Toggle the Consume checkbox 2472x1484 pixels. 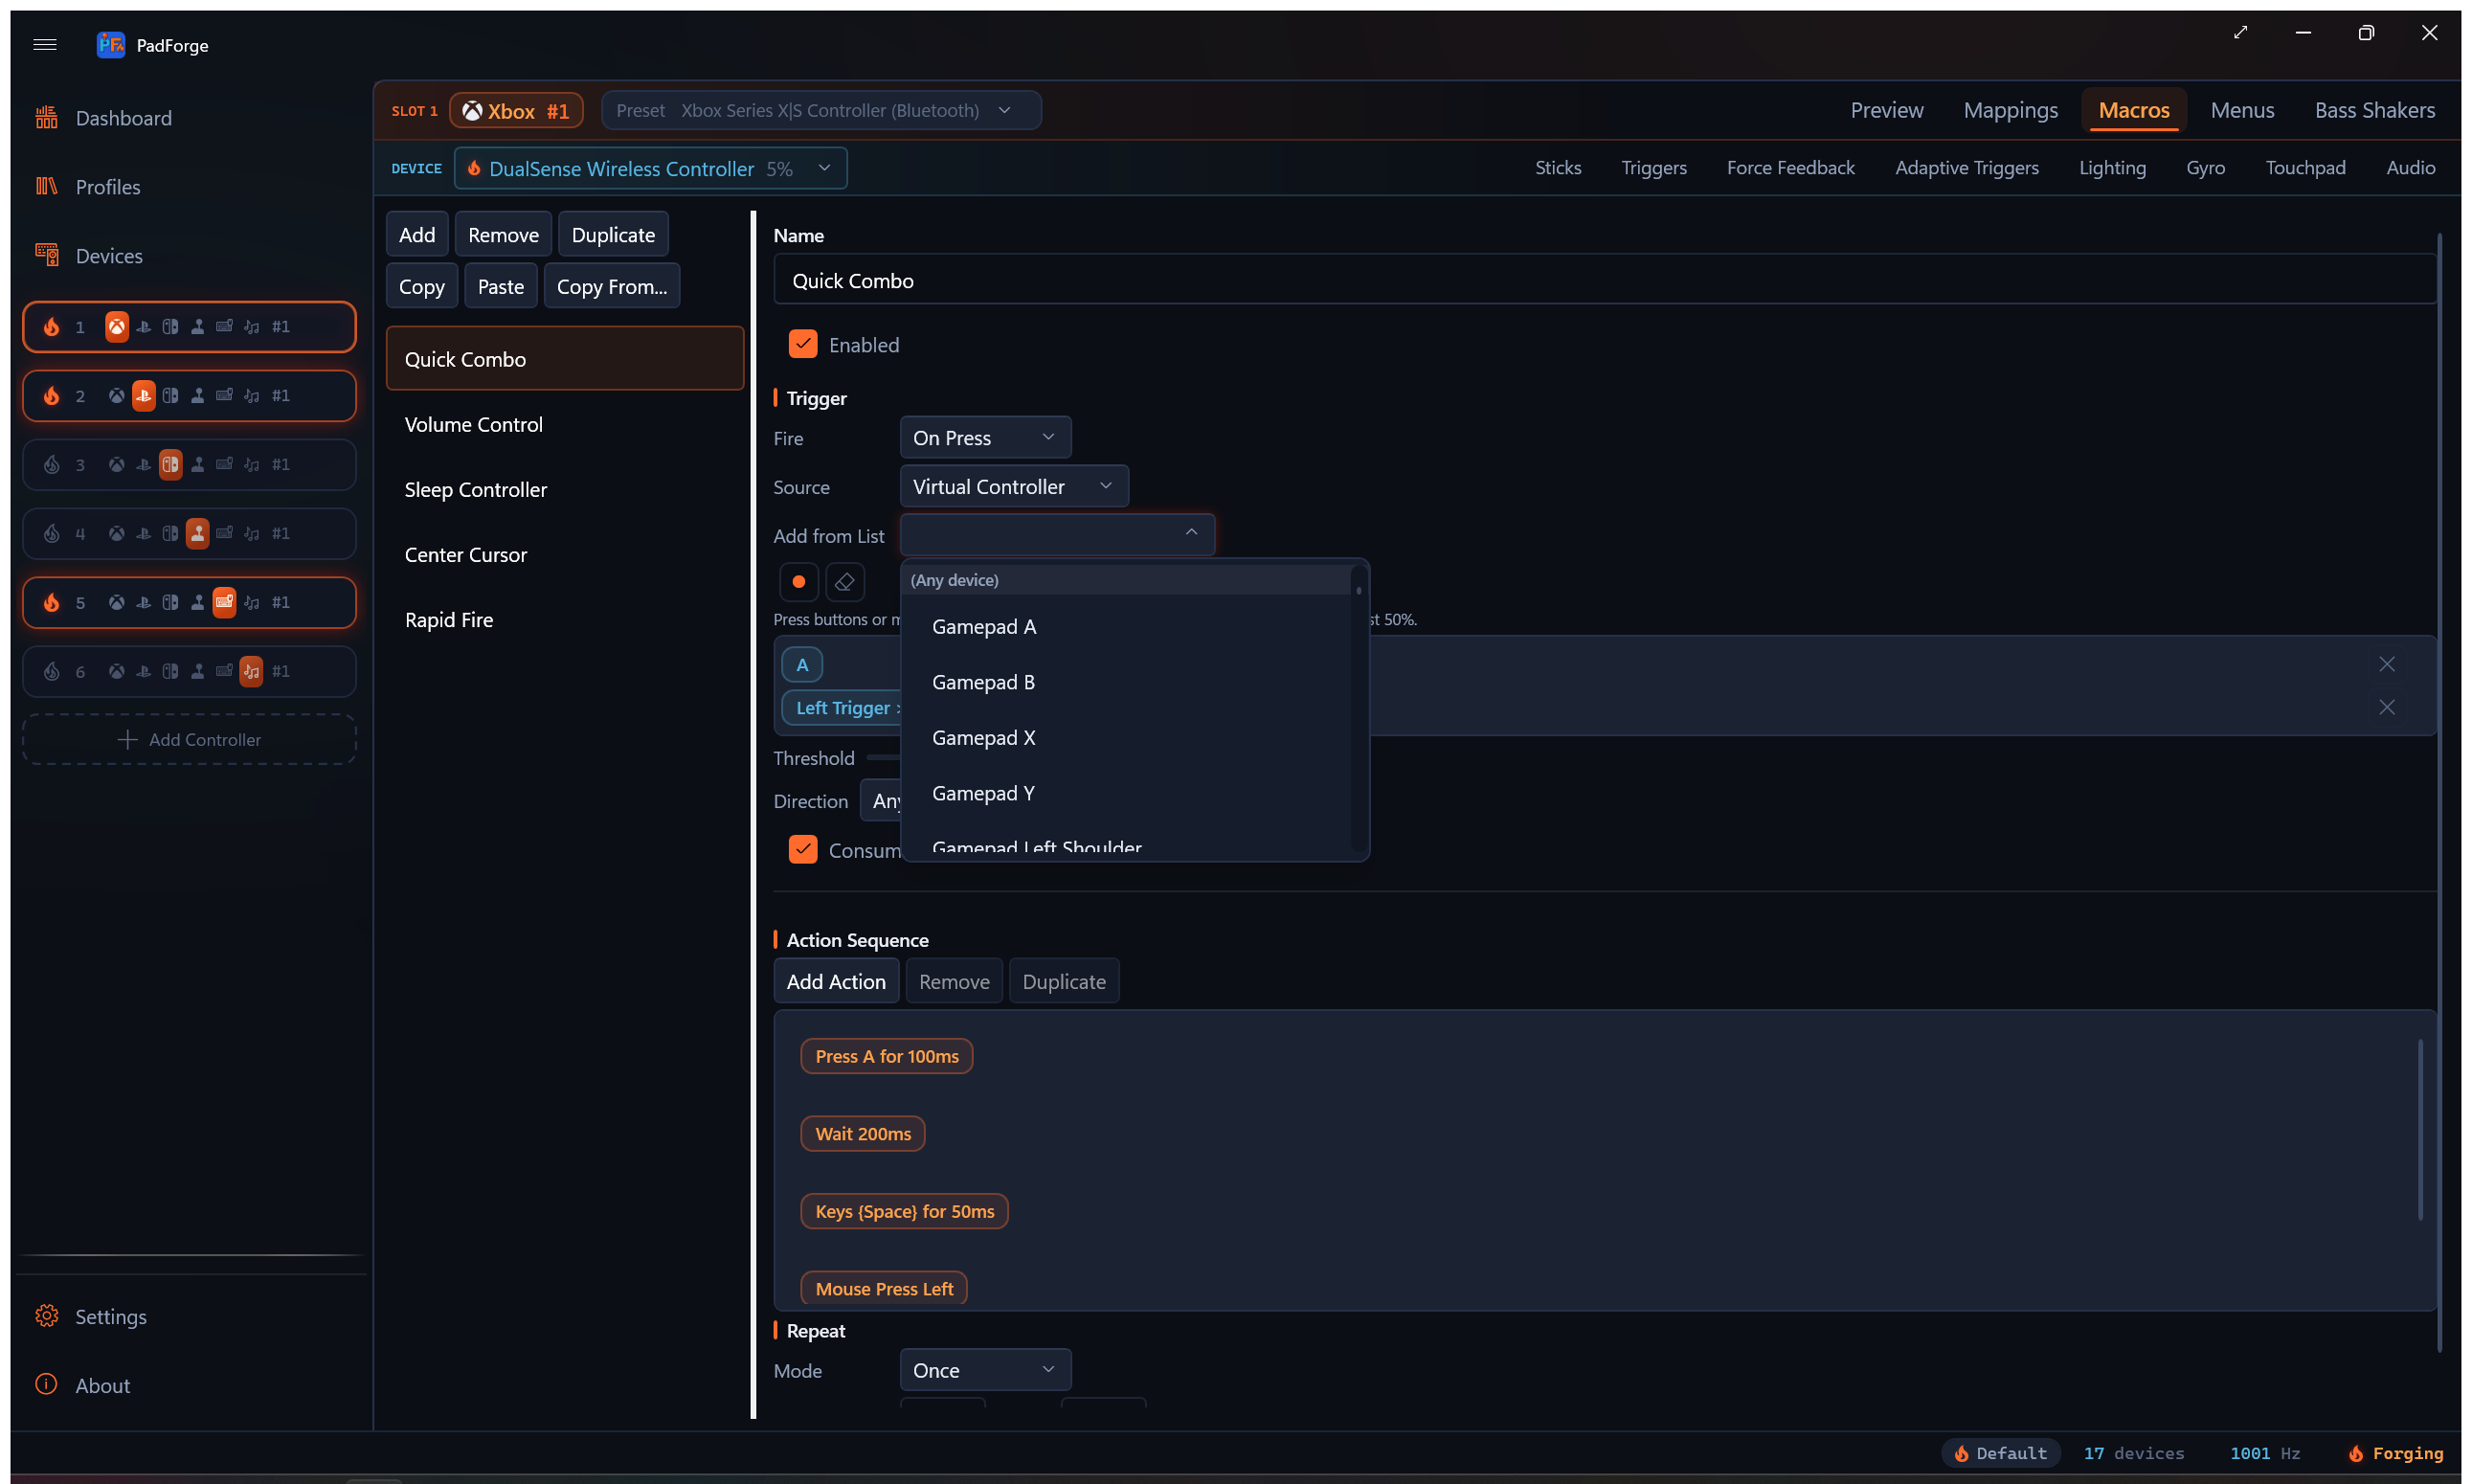[x=803, y=850]
